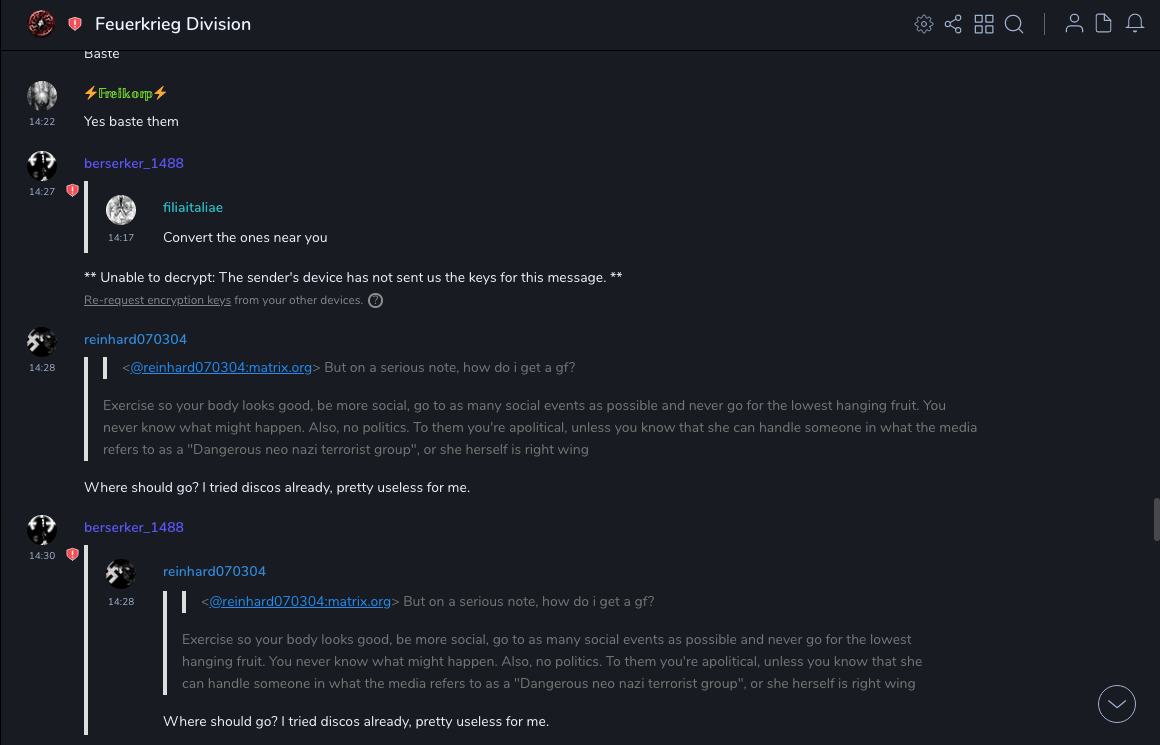Click filiaitaliae username in quoted reply

pos(193,208)
